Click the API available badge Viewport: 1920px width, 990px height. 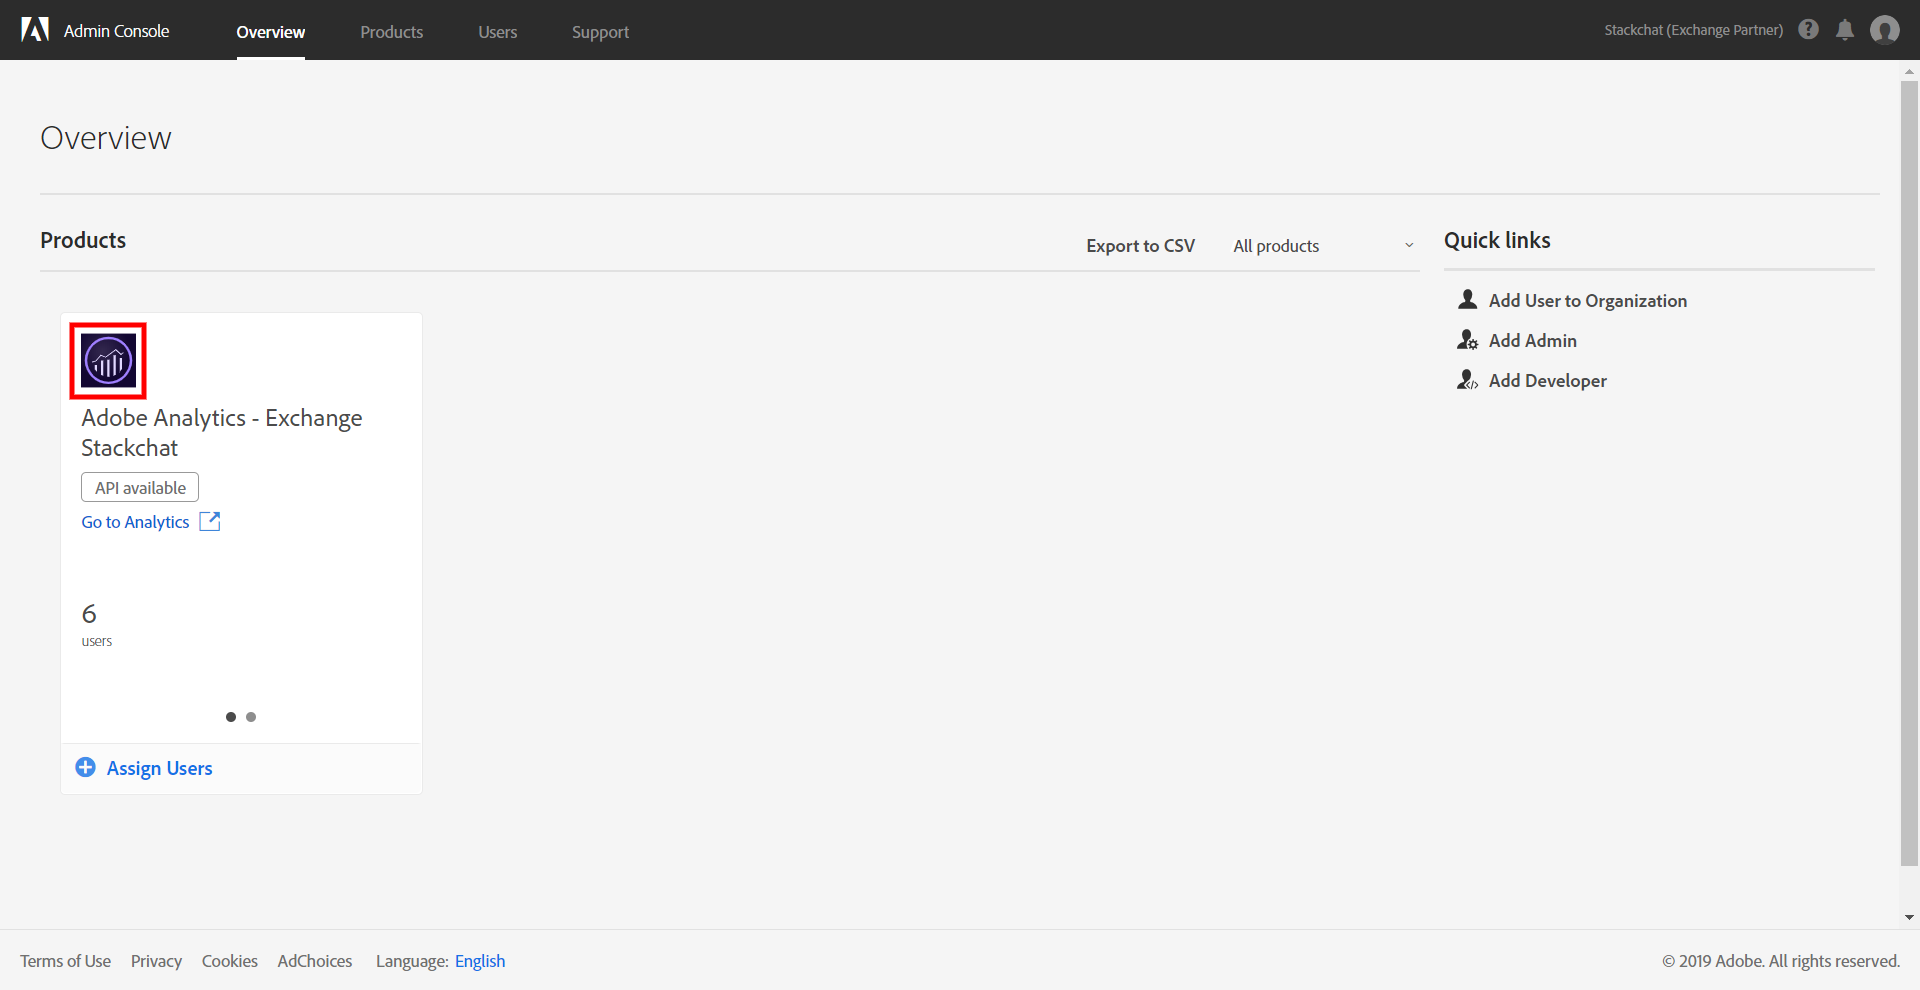[140, 487]
